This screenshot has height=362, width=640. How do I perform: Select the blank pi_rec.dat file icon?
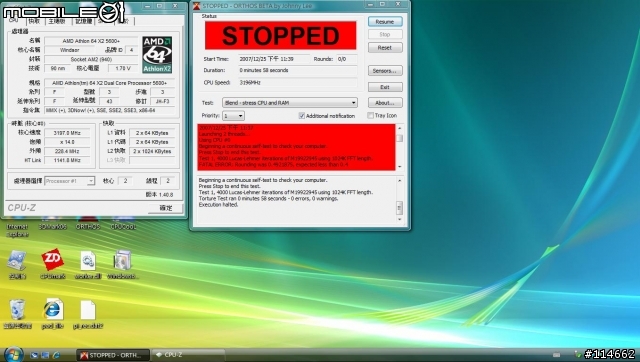(x=88, y=310)
